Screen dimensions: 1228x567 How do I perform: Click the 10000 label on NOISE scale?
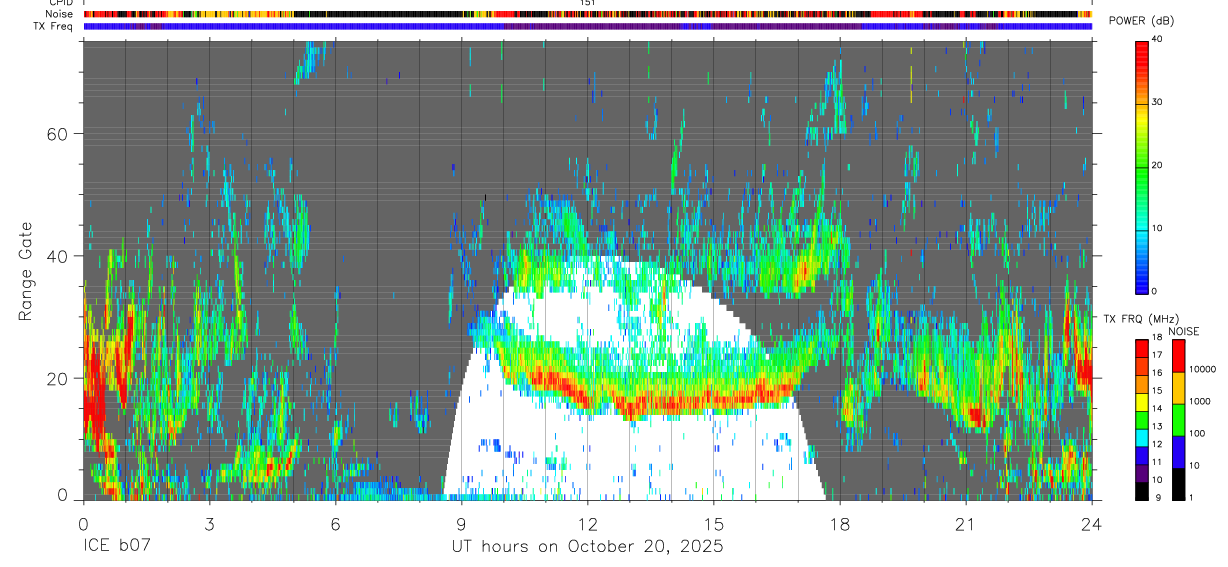pos(1202,370)
